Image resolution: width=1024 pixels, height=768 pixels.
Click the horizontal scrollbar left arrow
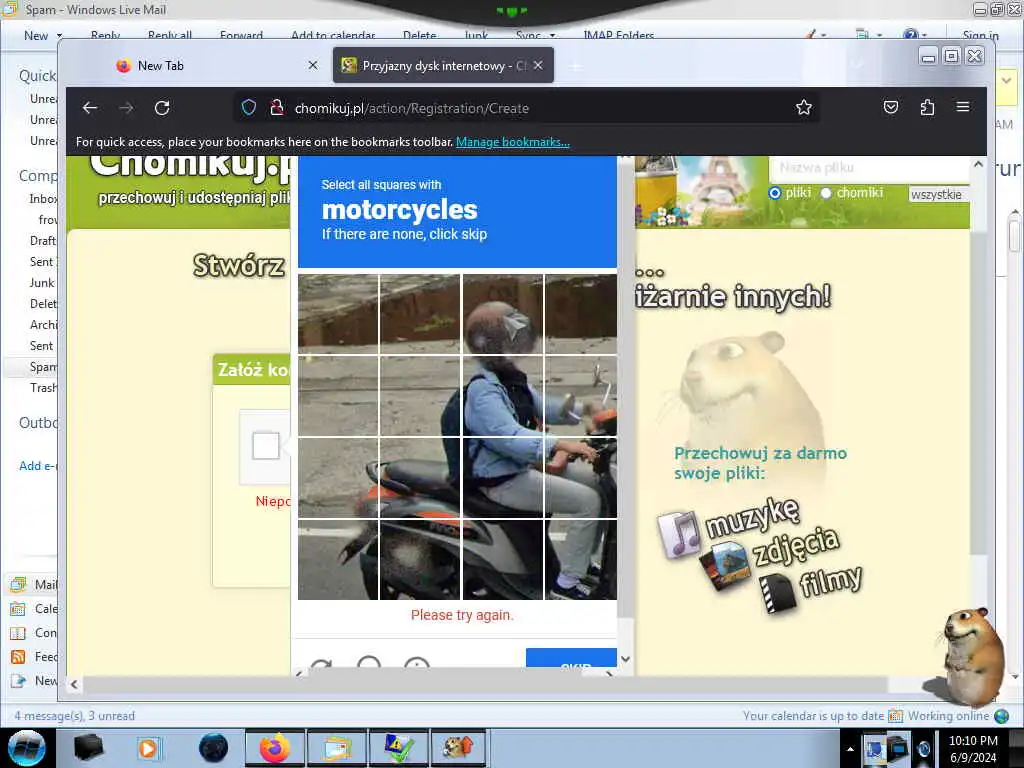(x=74, y=684)
